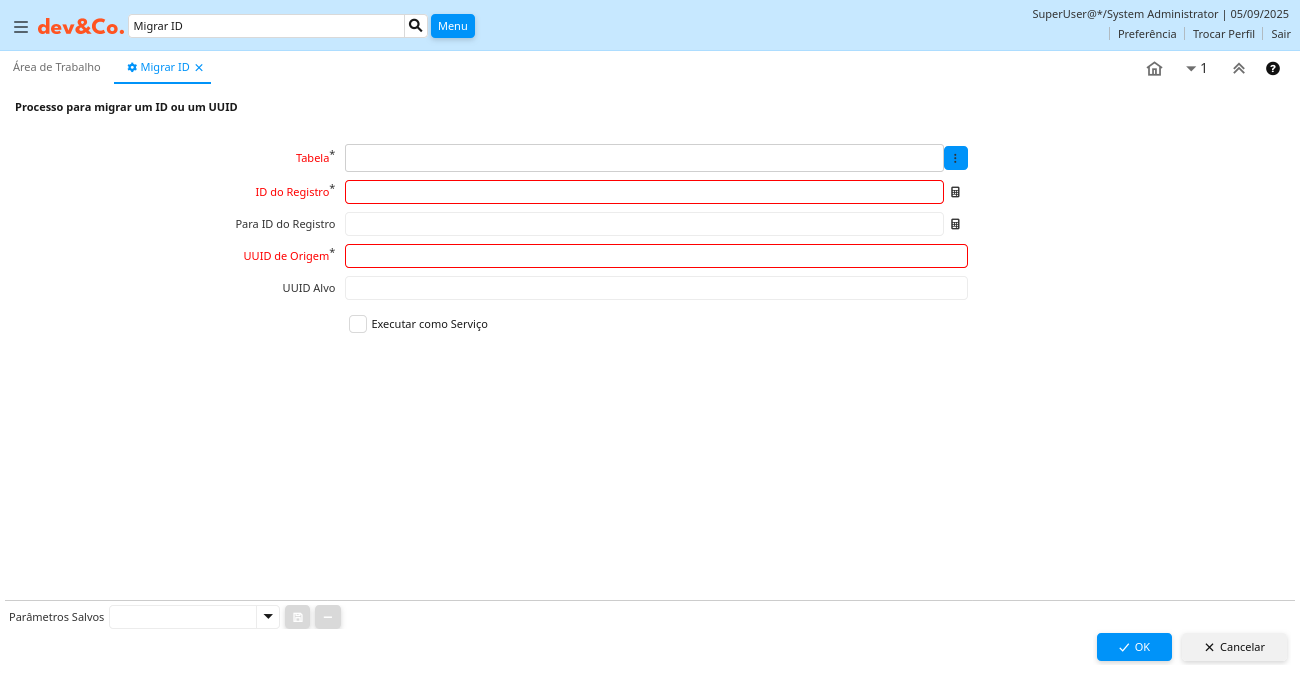
Task: Enable the Executar como Serviço checkbox
Action: pos(358,324)
